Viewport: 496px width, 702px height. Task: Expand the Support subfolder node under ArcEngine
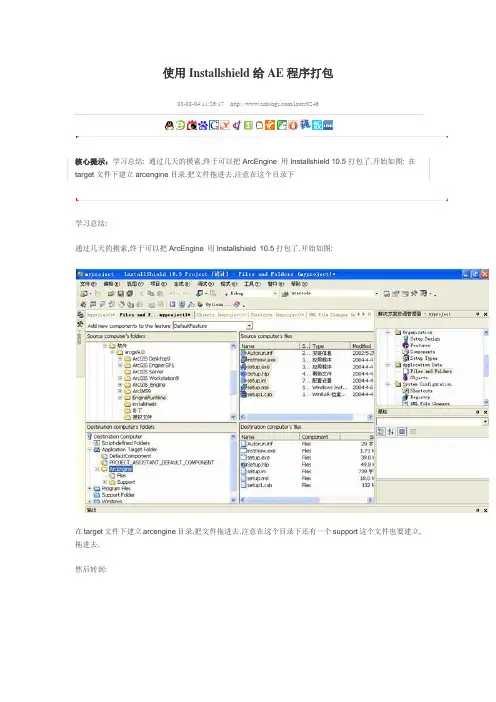tap(105, 482)
